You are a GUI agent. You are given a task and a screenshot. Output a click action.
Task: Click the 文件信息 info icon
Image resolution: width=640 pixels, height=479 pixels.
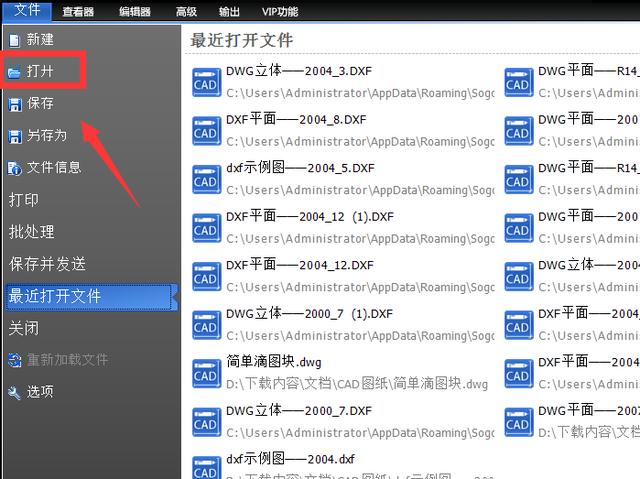pos(15,168)
